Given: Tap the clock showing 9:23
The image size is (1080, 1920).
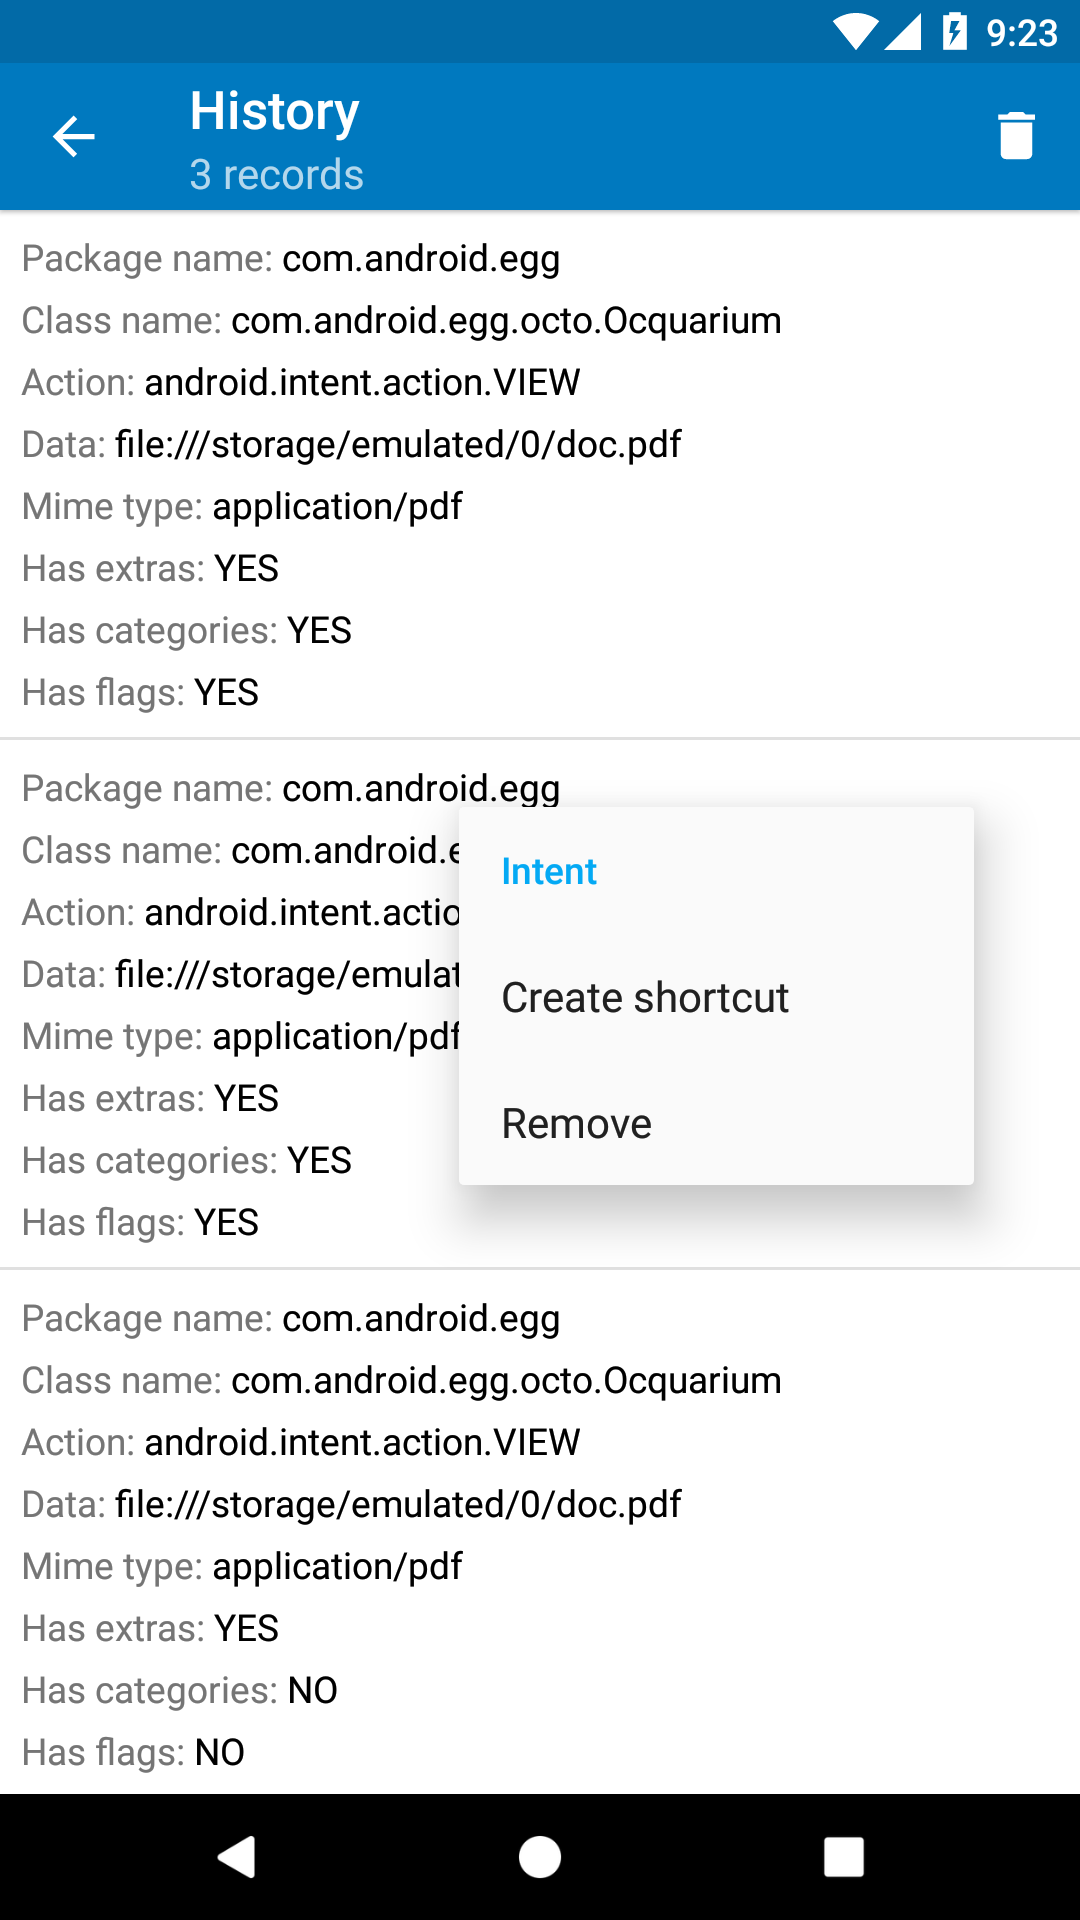Looking at the screenshot, I should pyautogui.click(x=1022, y=33).
